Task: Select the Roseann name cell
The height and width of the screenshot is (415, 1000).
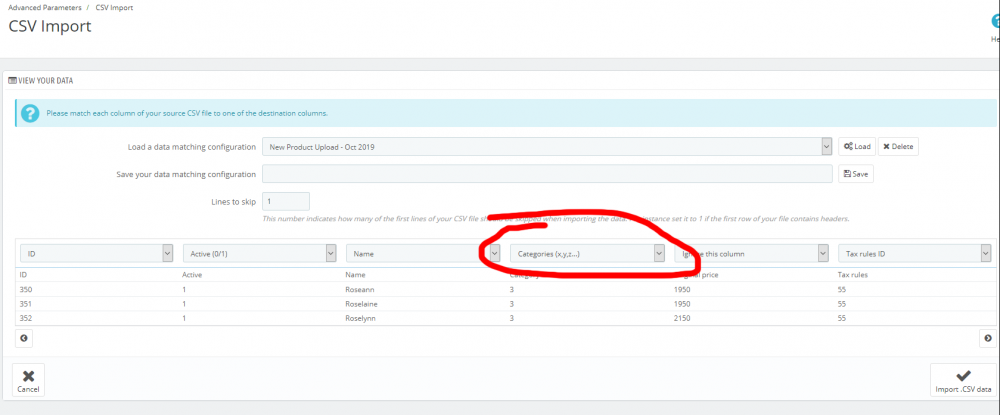Action: click(x=360, y=289)
